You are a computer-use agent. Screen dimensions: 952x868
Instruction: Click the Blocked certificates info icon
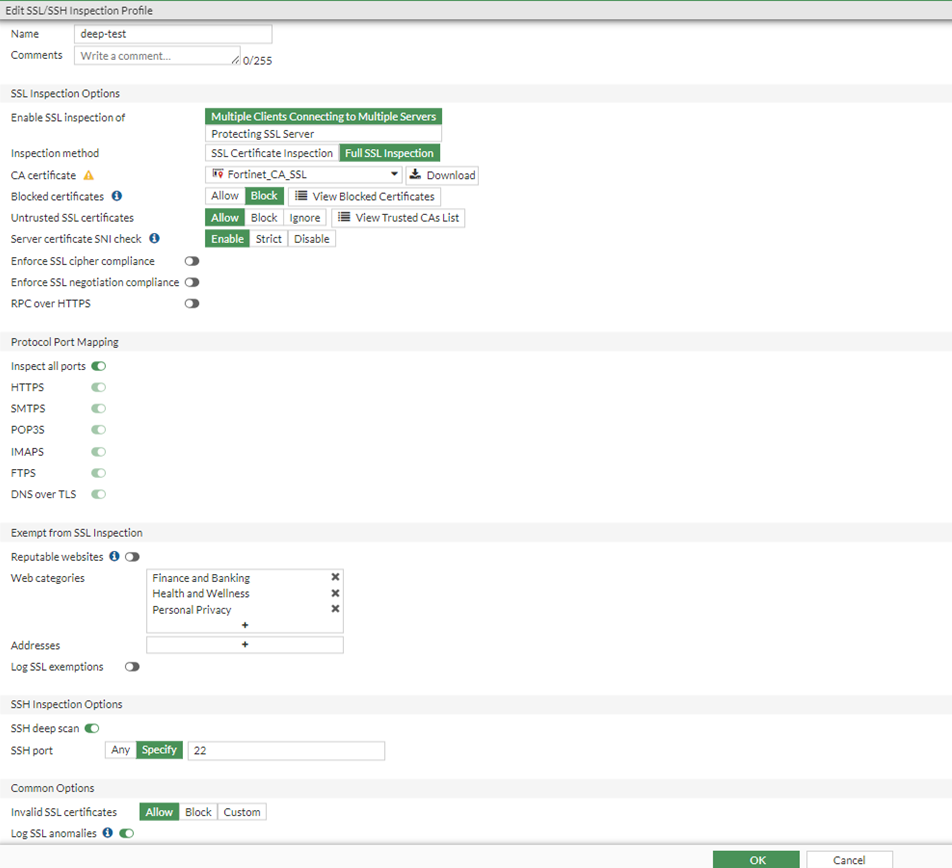pos(117,196)
